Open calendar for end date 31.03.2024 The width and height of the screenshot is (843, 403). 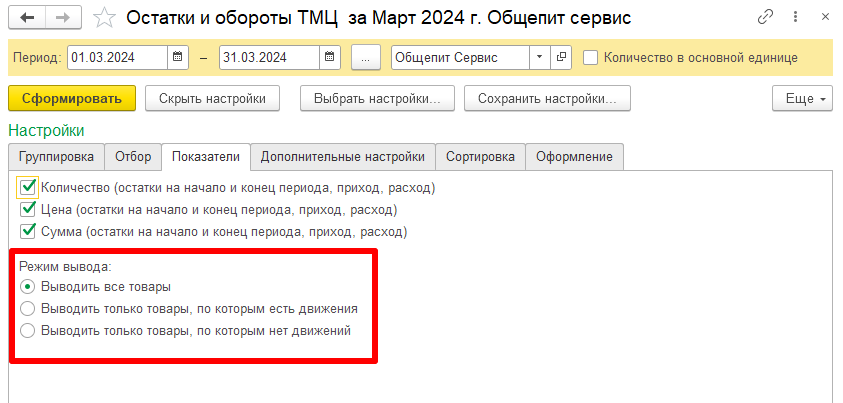pos(330,58)
